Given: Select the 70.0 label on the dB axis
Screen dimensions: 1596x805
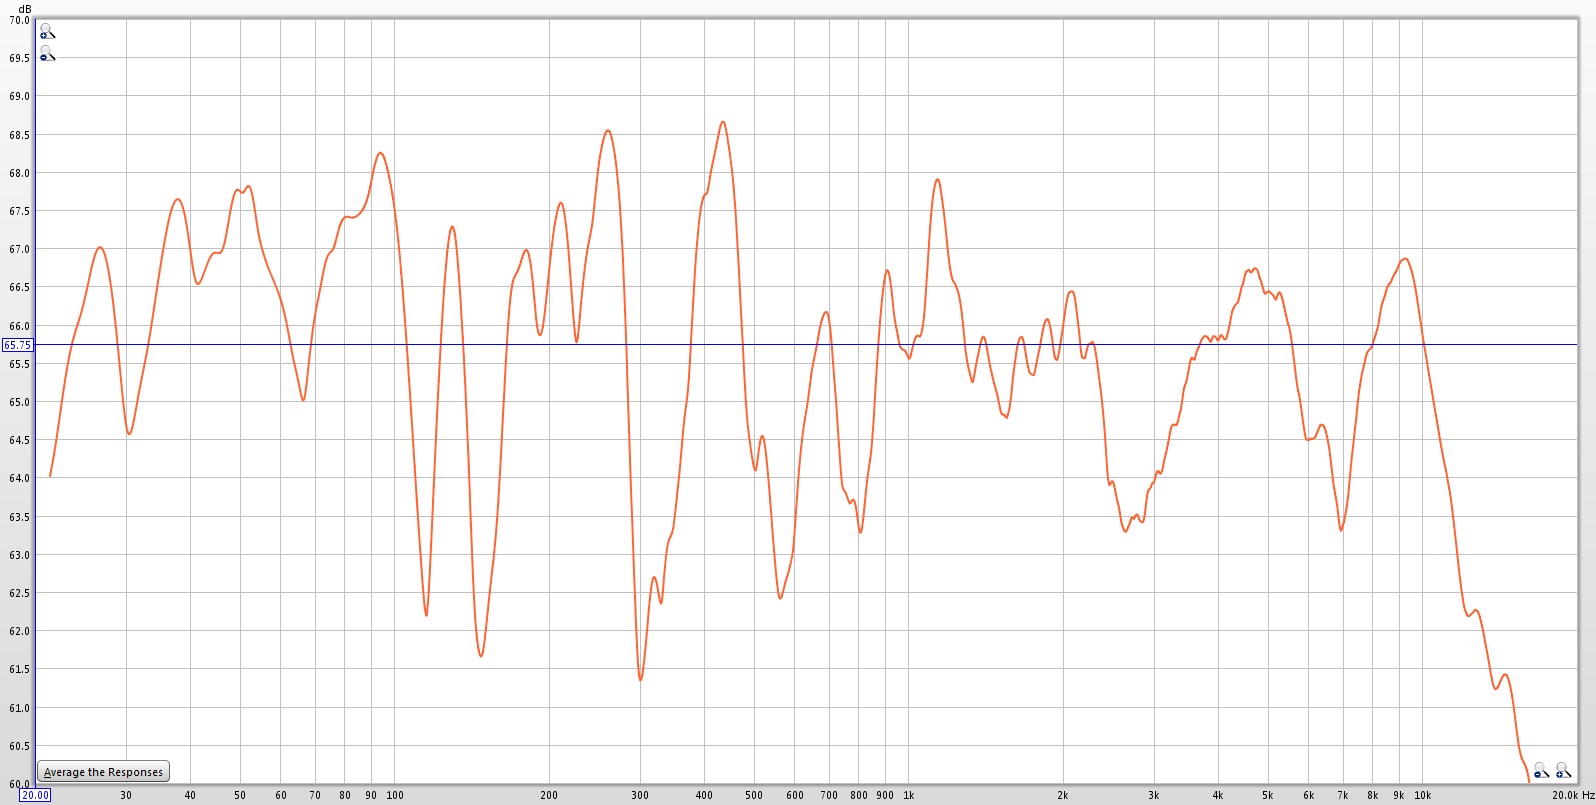Looking at the screenshot, I should [19, 20].
